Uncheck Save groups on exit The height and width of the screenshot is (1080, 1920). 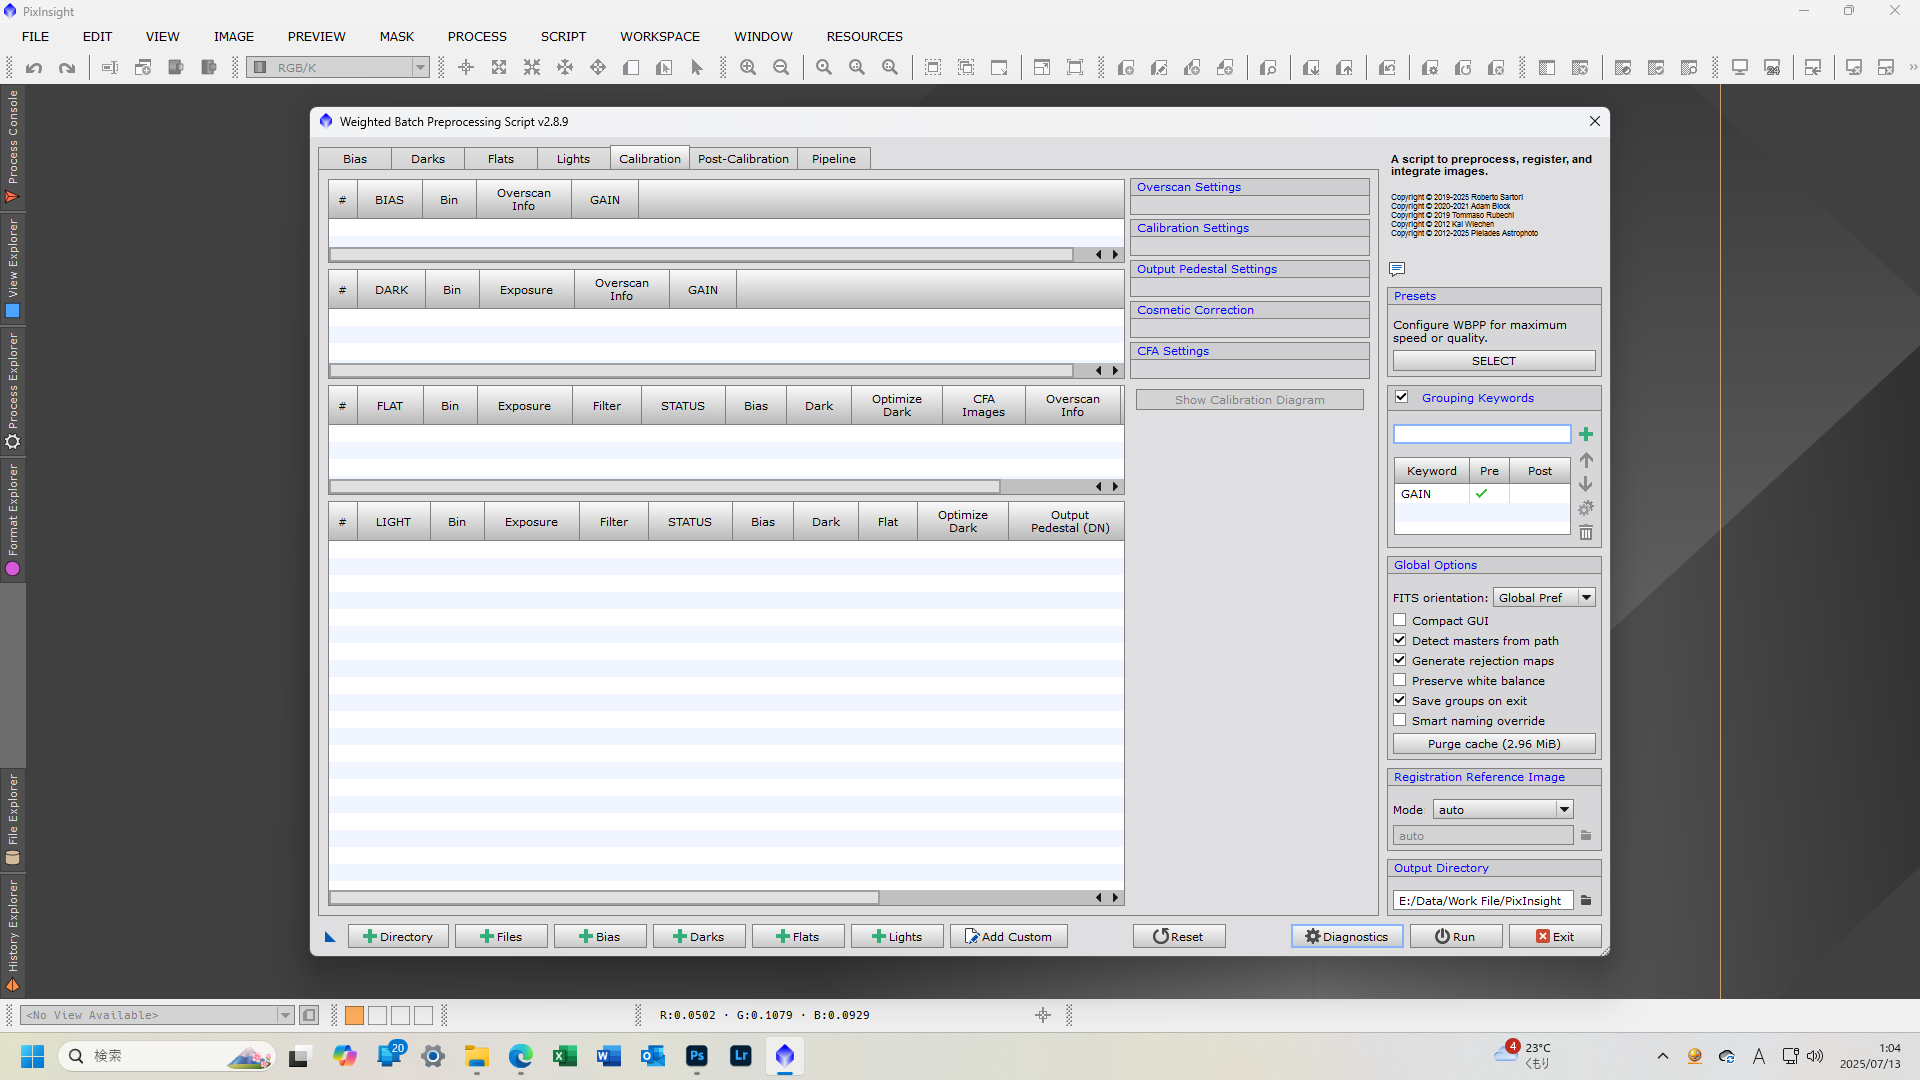tap(1400, 700)
